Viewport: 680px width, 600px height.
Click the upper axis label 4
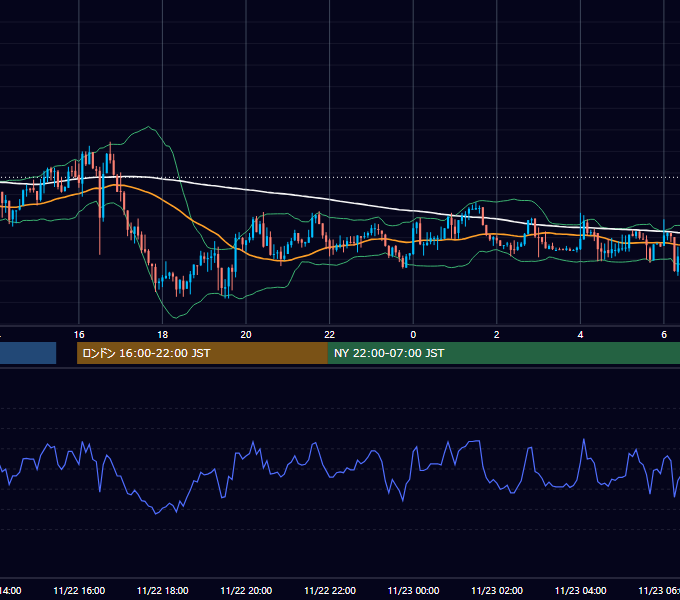coord(580,335)
